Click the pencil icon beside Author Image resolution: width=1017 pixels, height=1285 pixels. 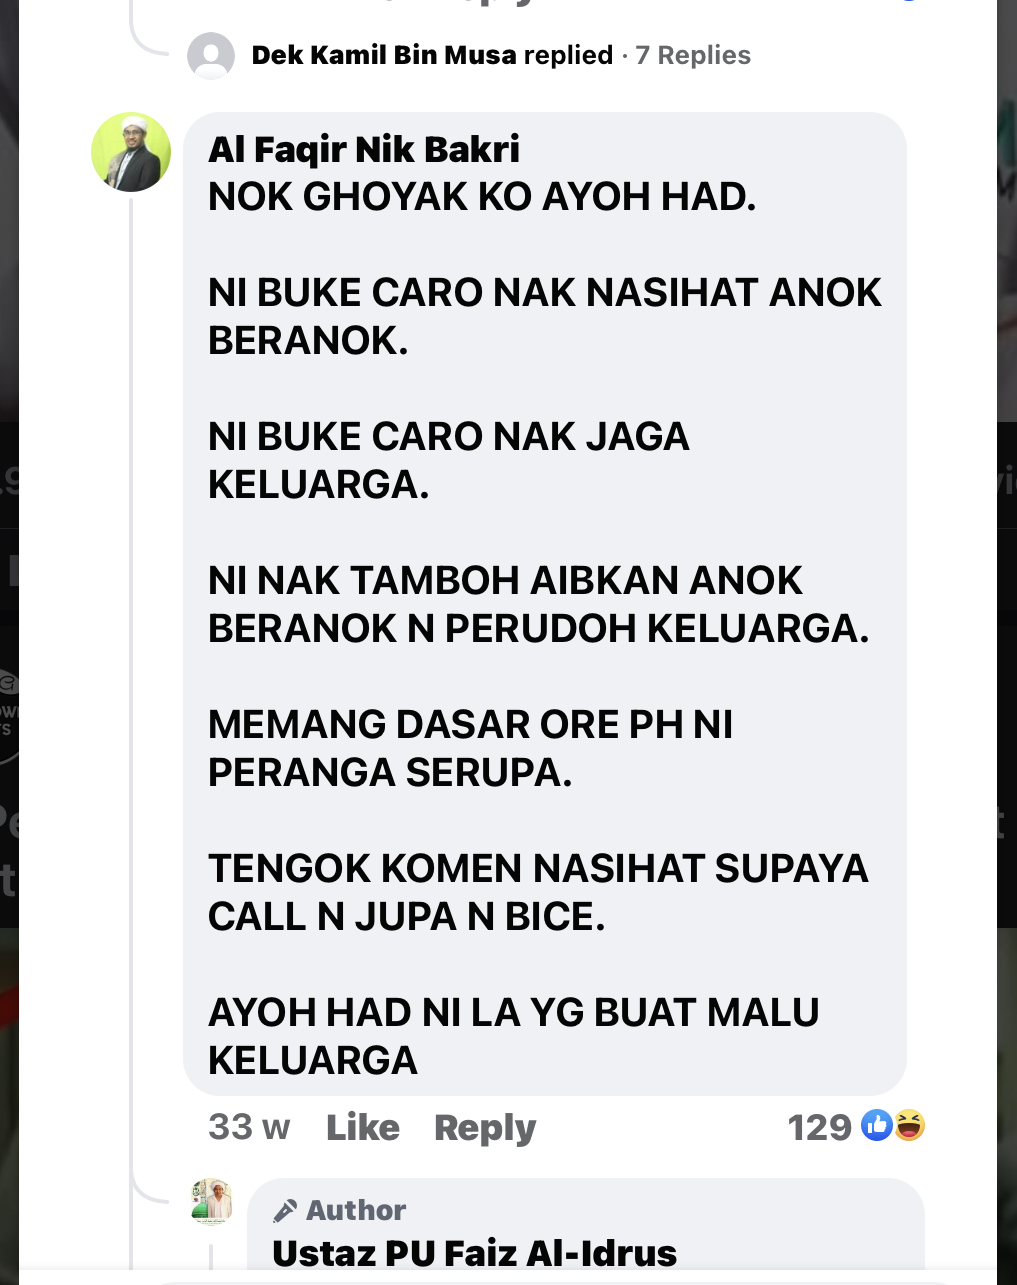coord(285,1210)
